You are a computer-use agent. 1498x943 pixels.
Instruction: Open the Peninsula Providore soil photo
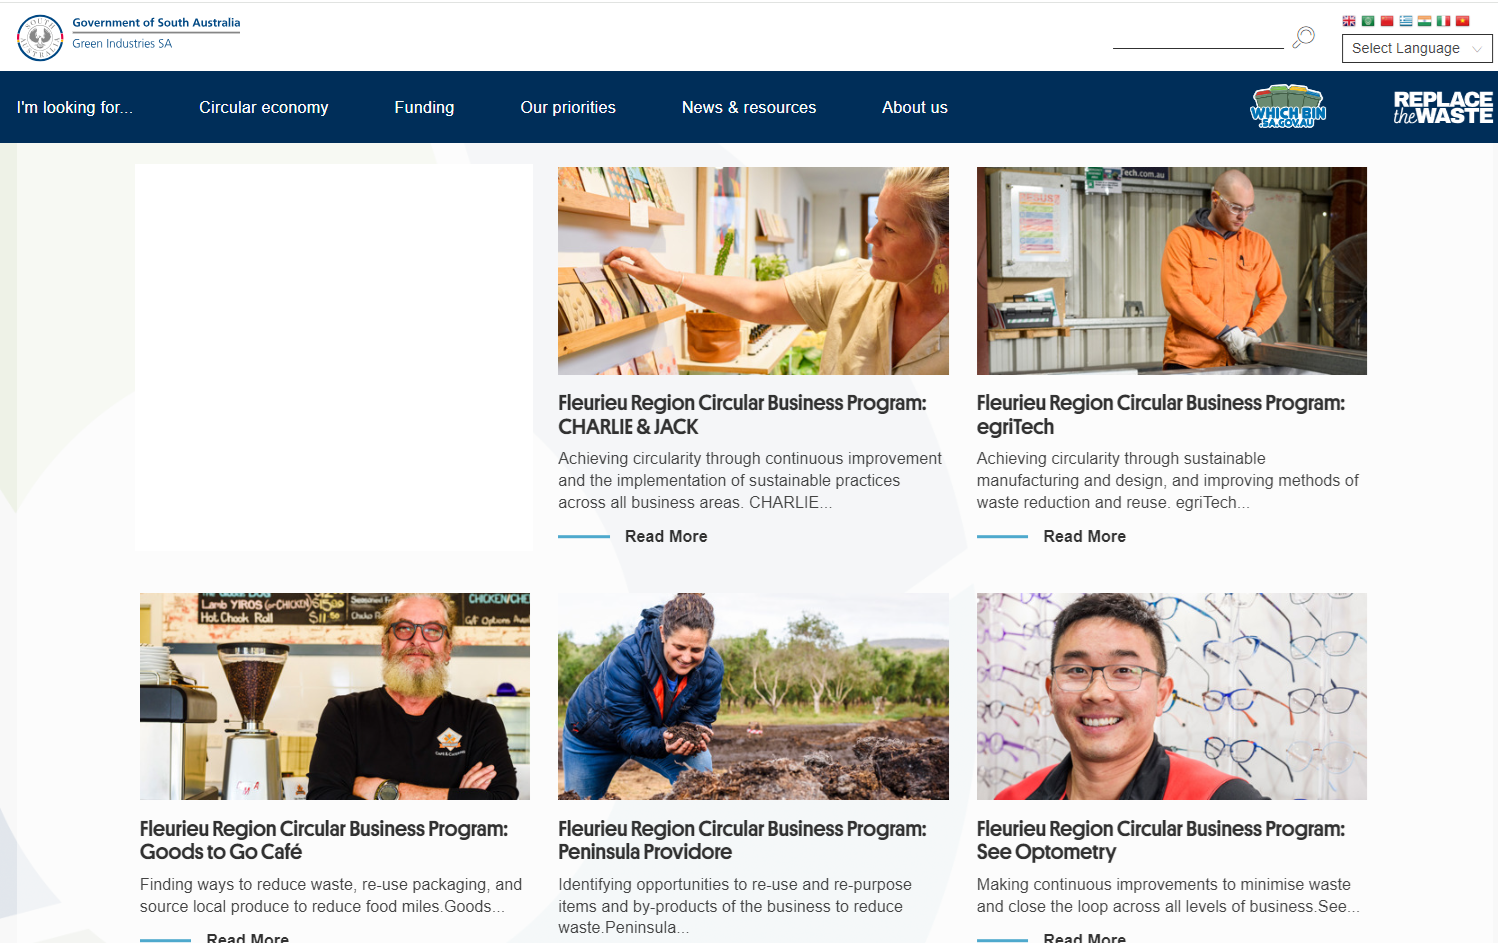[753, 696]
